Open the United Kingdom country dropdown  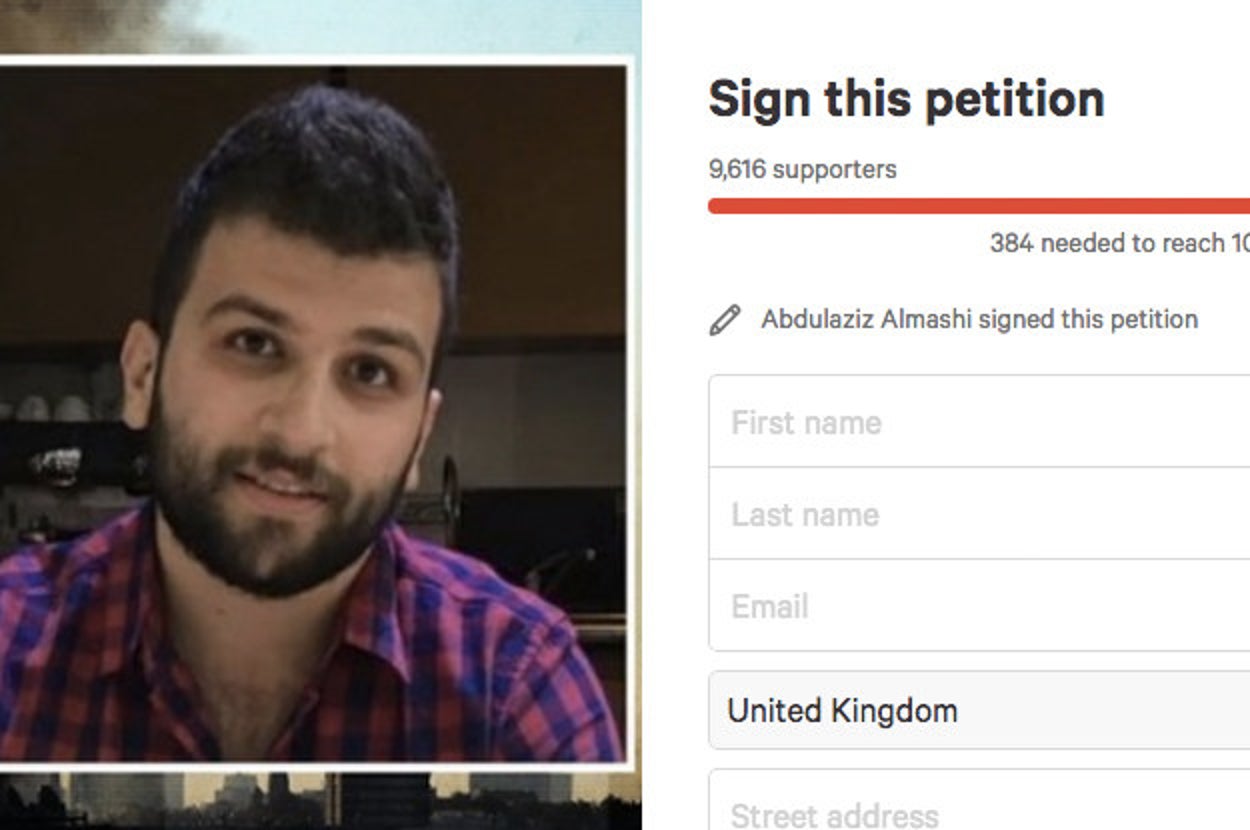[x=979, y=710]
